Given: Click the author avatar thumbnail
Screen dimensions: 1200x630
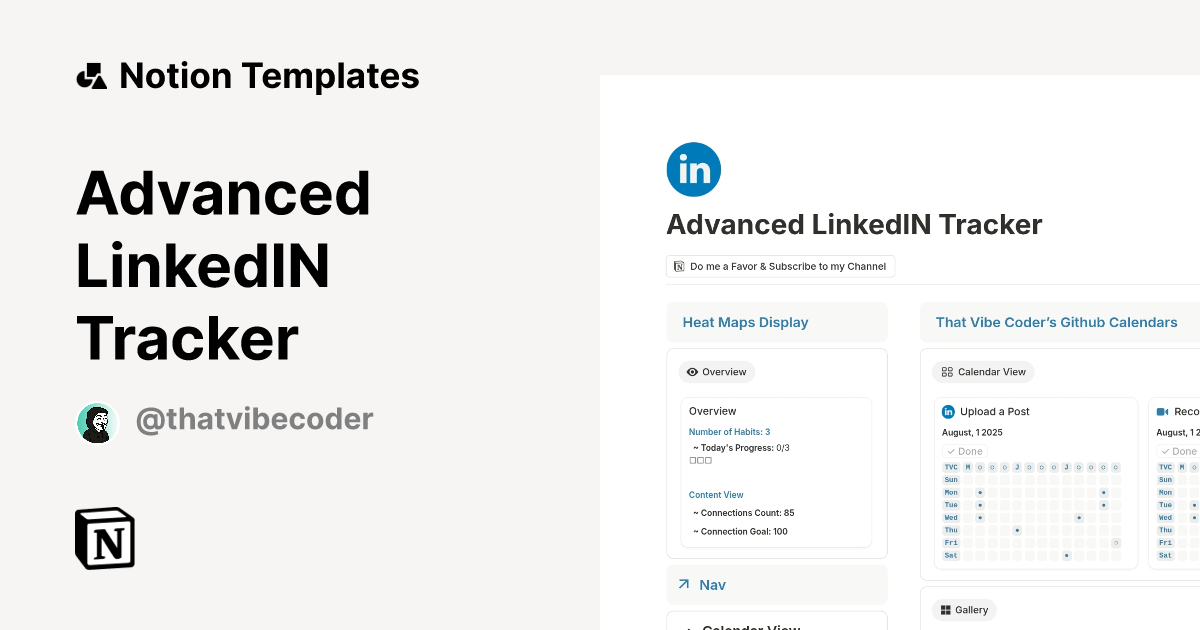Looking at the screenshot, I should tap(96, 422).
